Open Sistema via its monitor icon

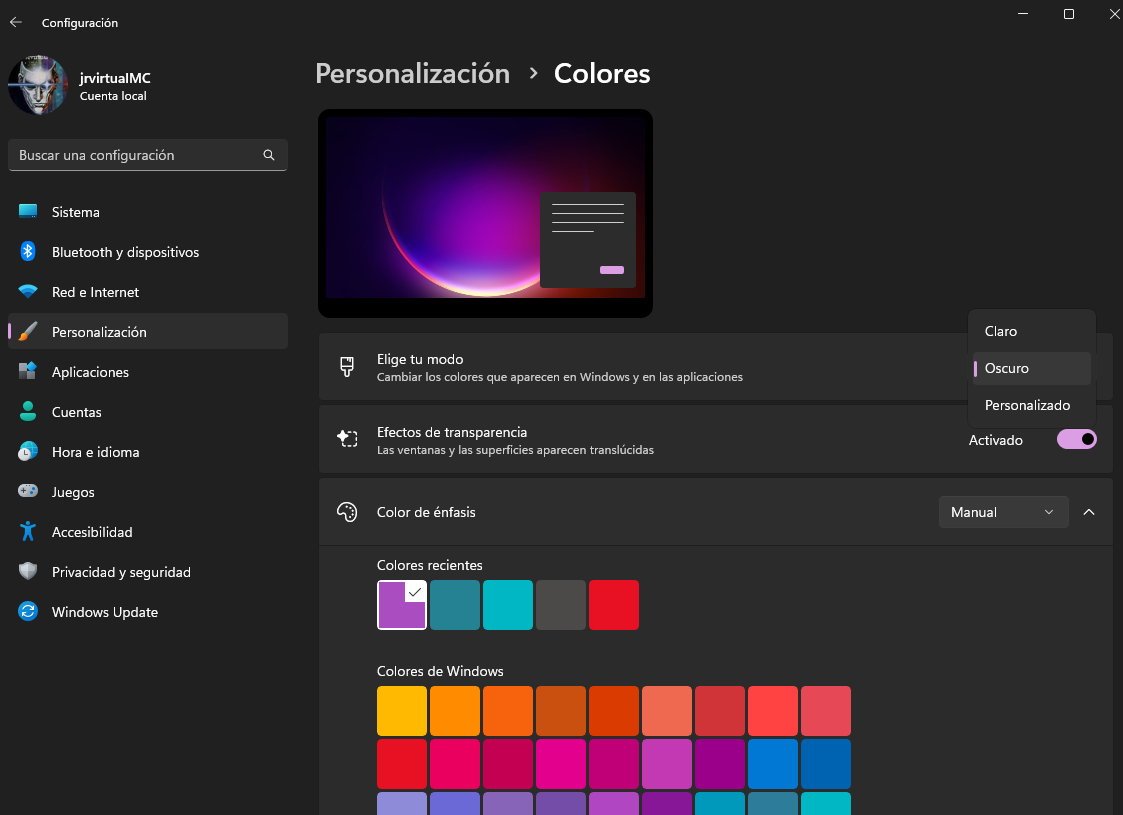point(28,211)
